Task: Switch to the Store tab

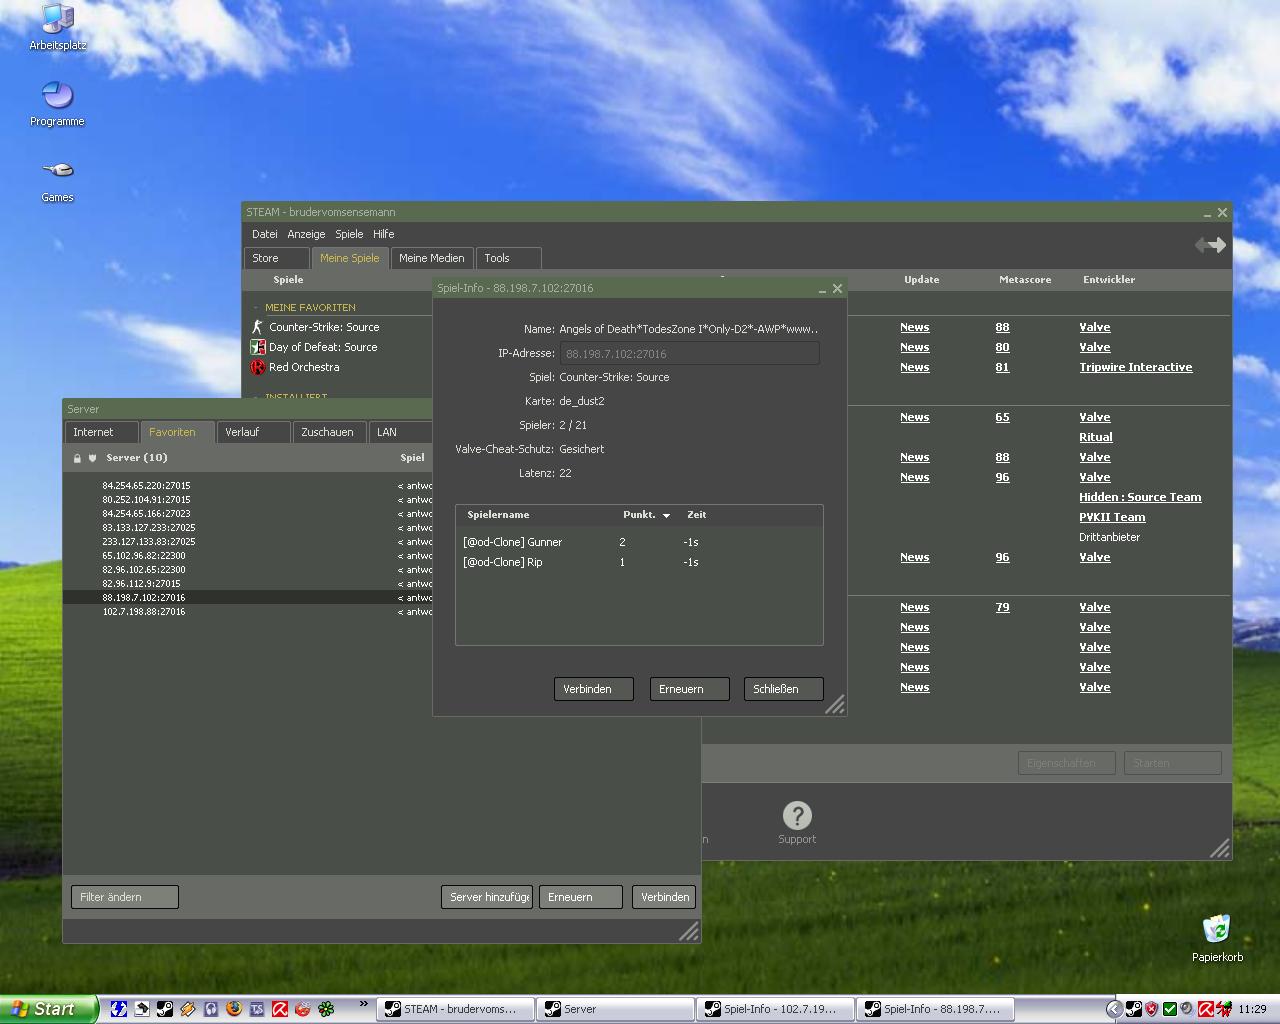Action: point(277,258)
